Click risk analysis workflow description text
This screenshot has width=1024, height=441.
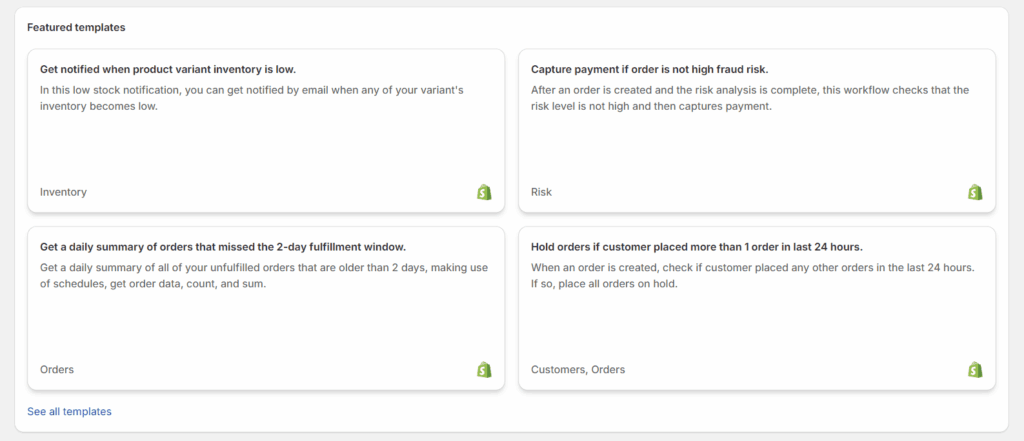pyautogui.click(x=750, y=98)
